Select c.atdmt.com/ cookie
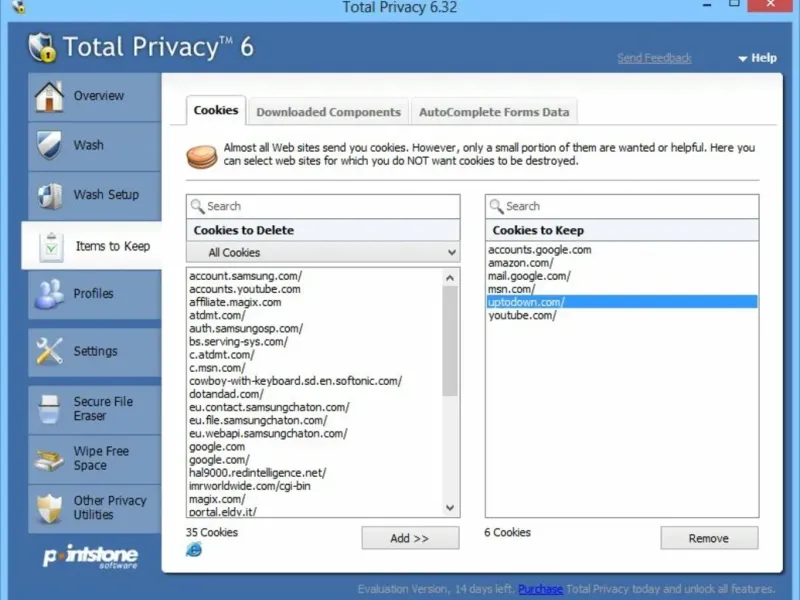 click(x=221, y=355)
